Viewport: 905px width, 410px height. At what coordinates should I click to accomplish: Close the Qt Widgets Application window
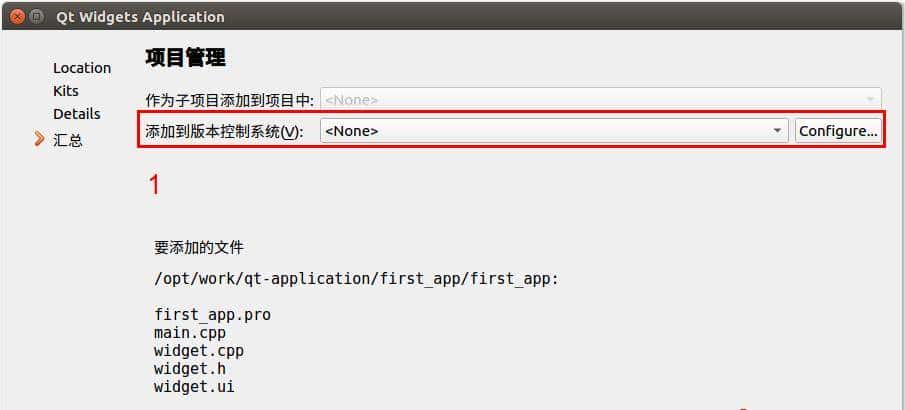pos(16,16)
